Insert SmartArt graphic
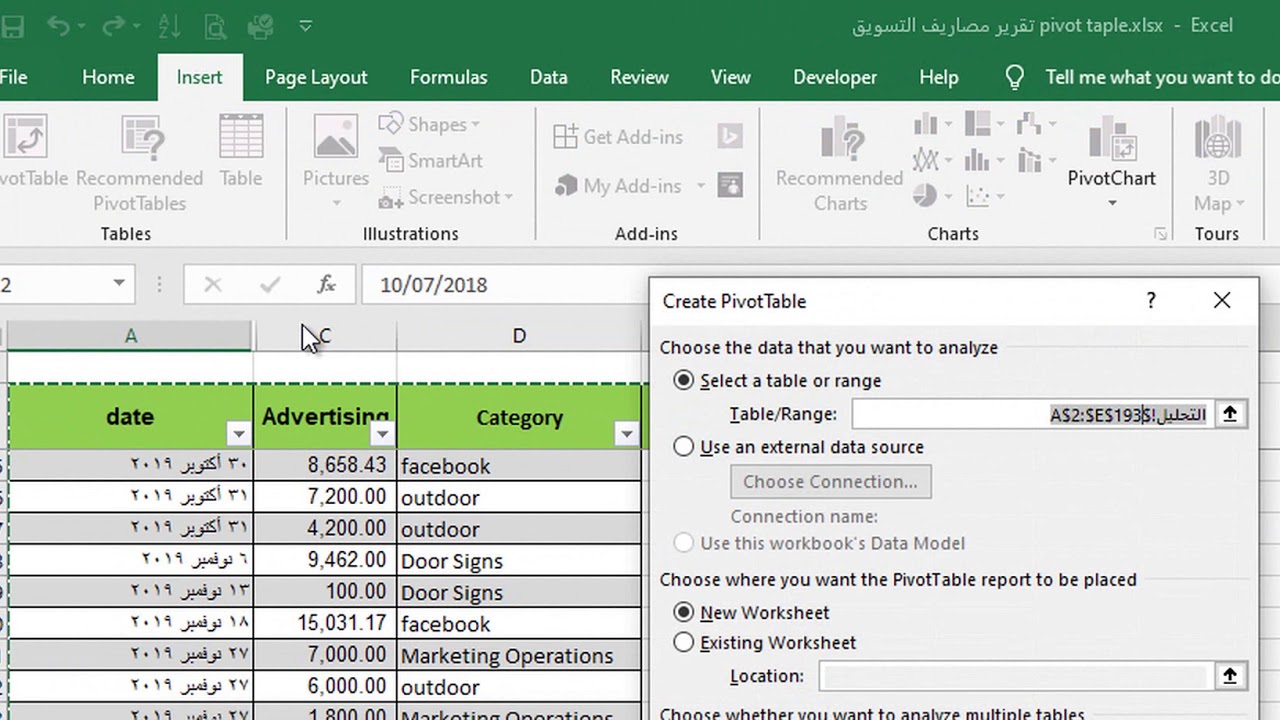This screenshot has width=1280, height=720. tap(431, 160)
